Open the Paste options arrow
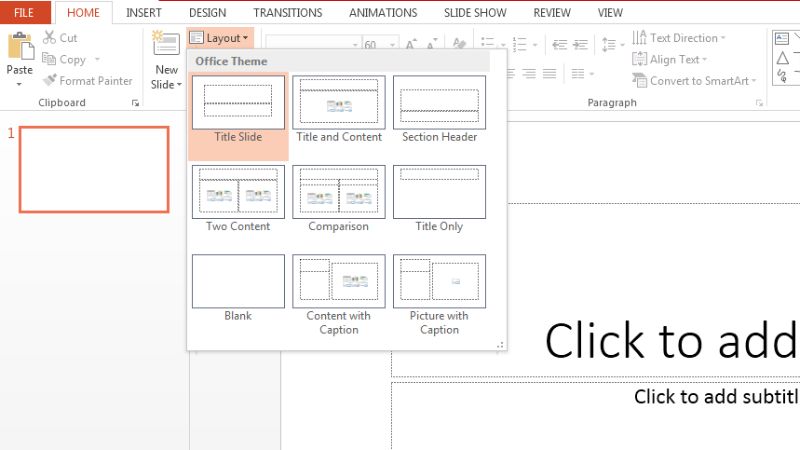Viewport: 800px width, 450px height. click(19, 85)
